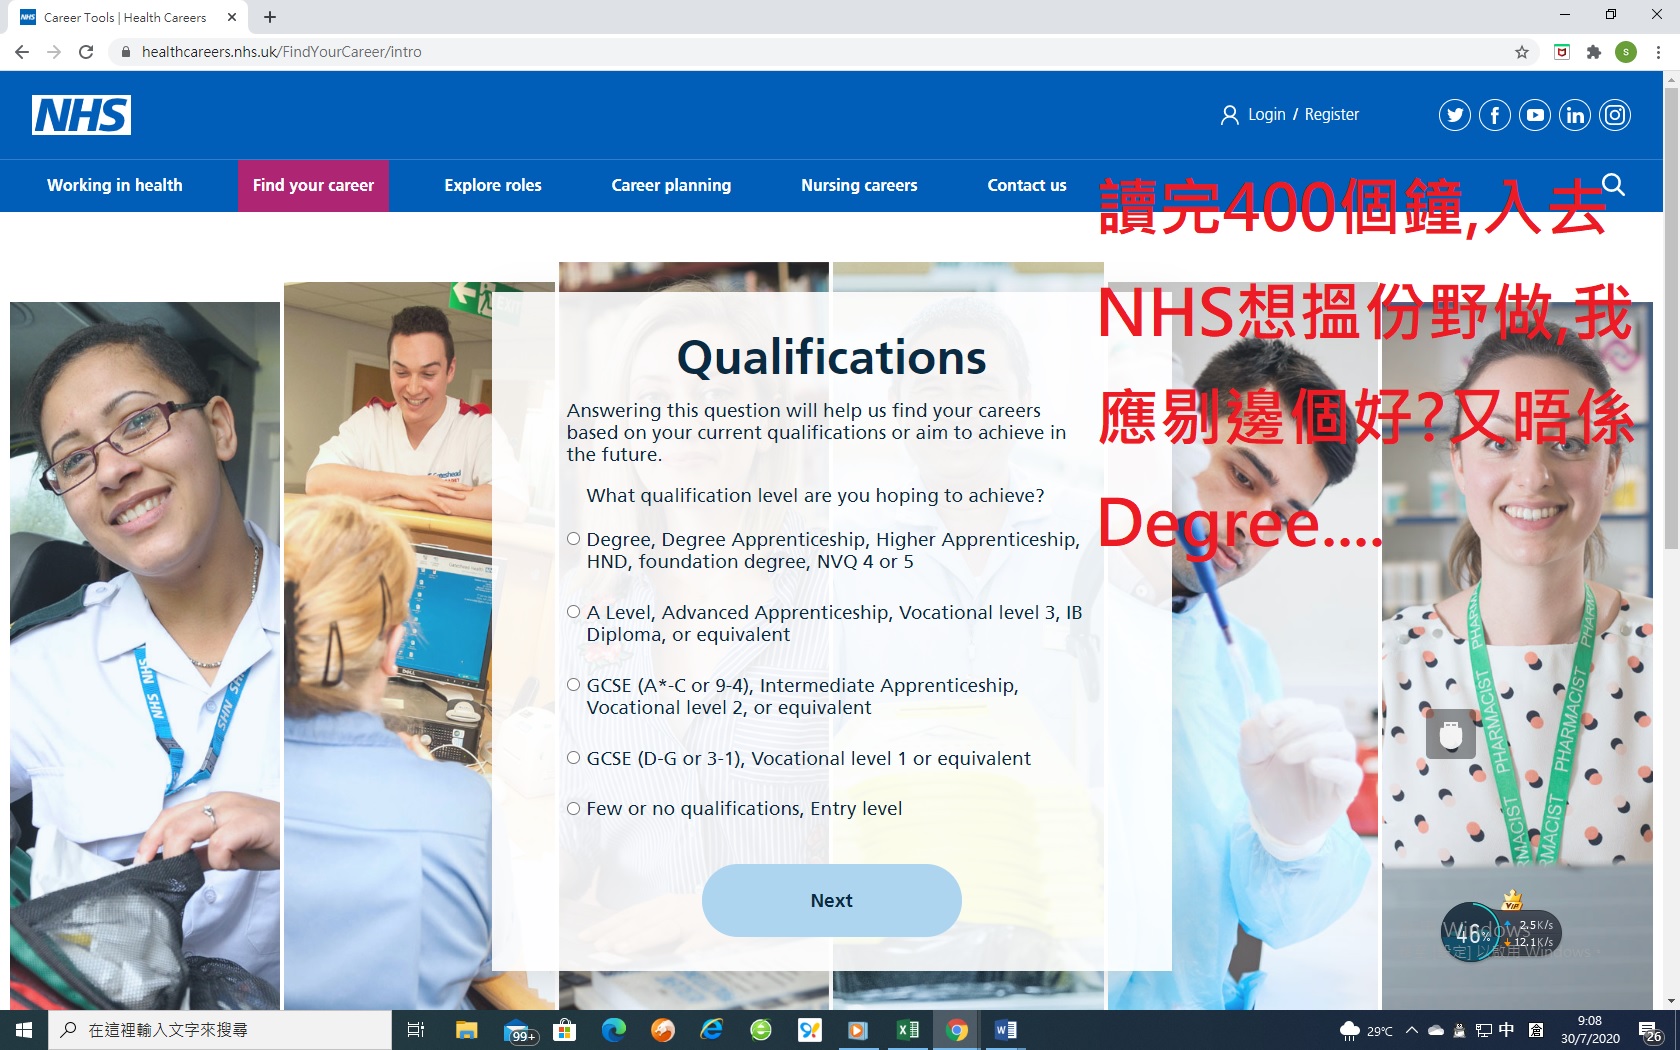Open the Career planning menu item
This screenshot has width=1680, height=1050.
point(671,185)
